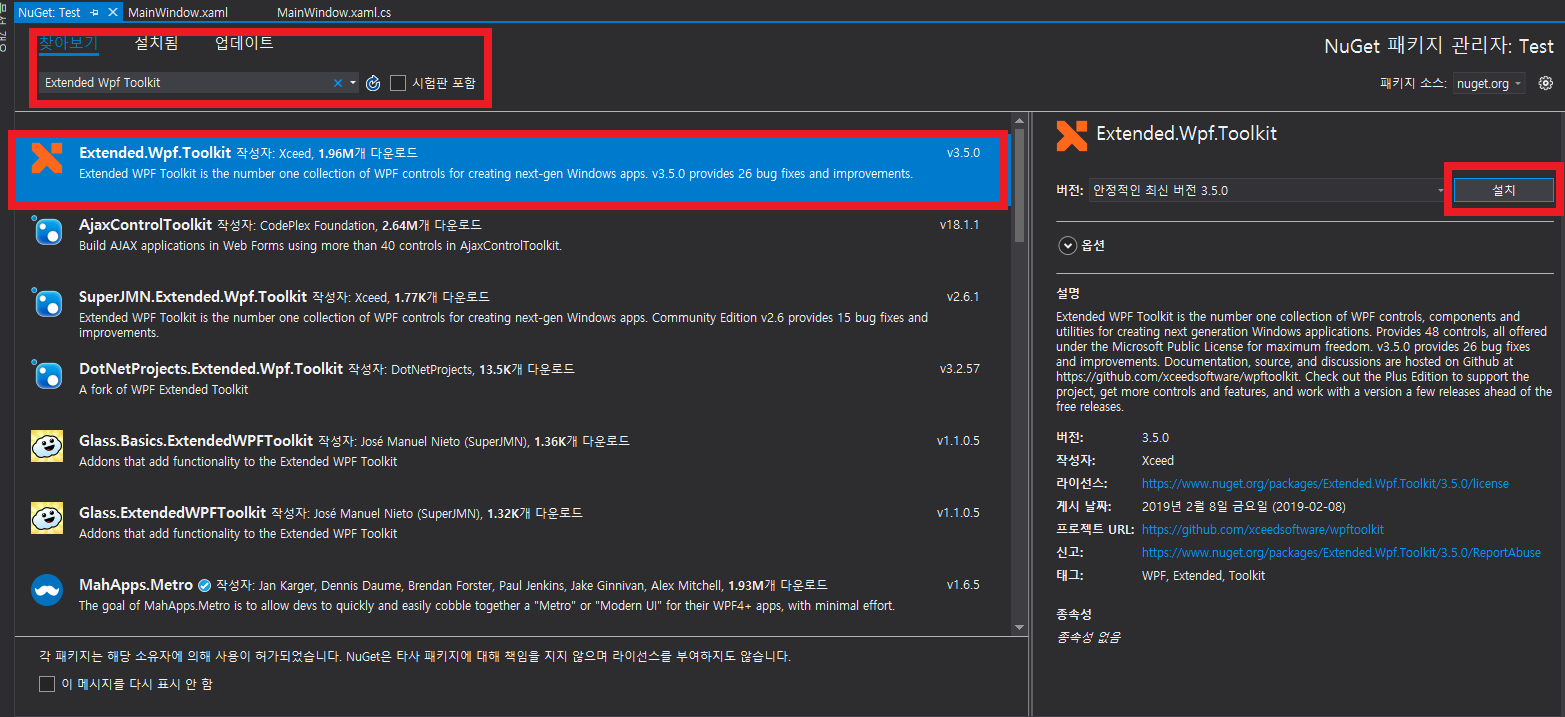
Task: Open the MainWindow.xaml document tab
Action: (x=178, y=12)
